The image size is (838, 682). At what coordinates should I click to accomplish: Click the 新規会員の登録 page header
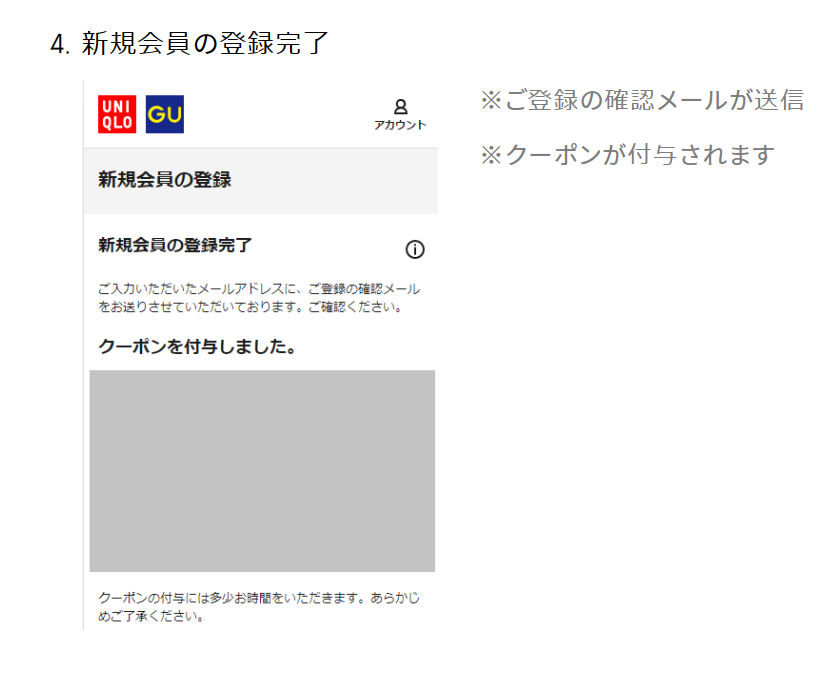(165, 180)
